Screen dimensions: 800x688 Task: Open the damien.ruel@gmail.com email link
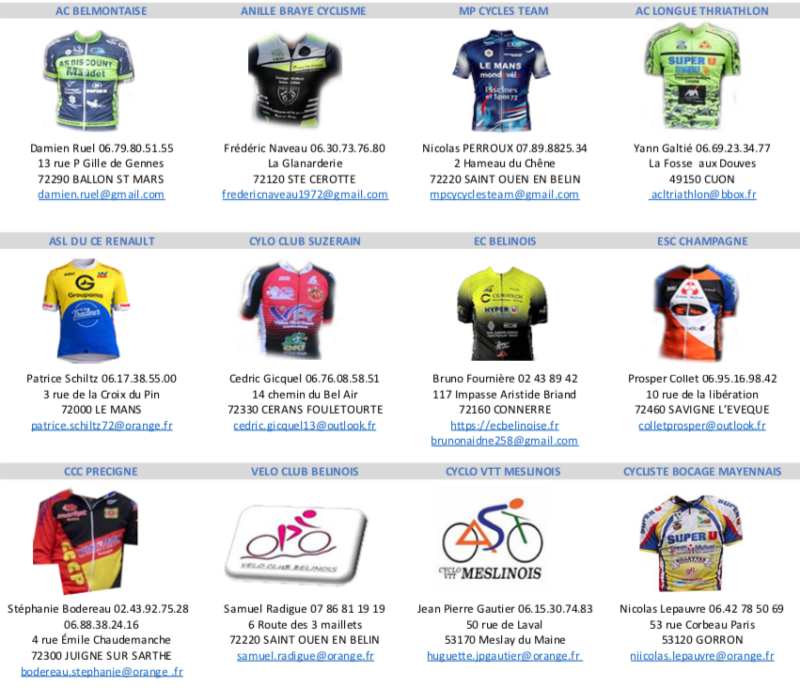coord(101,194)
